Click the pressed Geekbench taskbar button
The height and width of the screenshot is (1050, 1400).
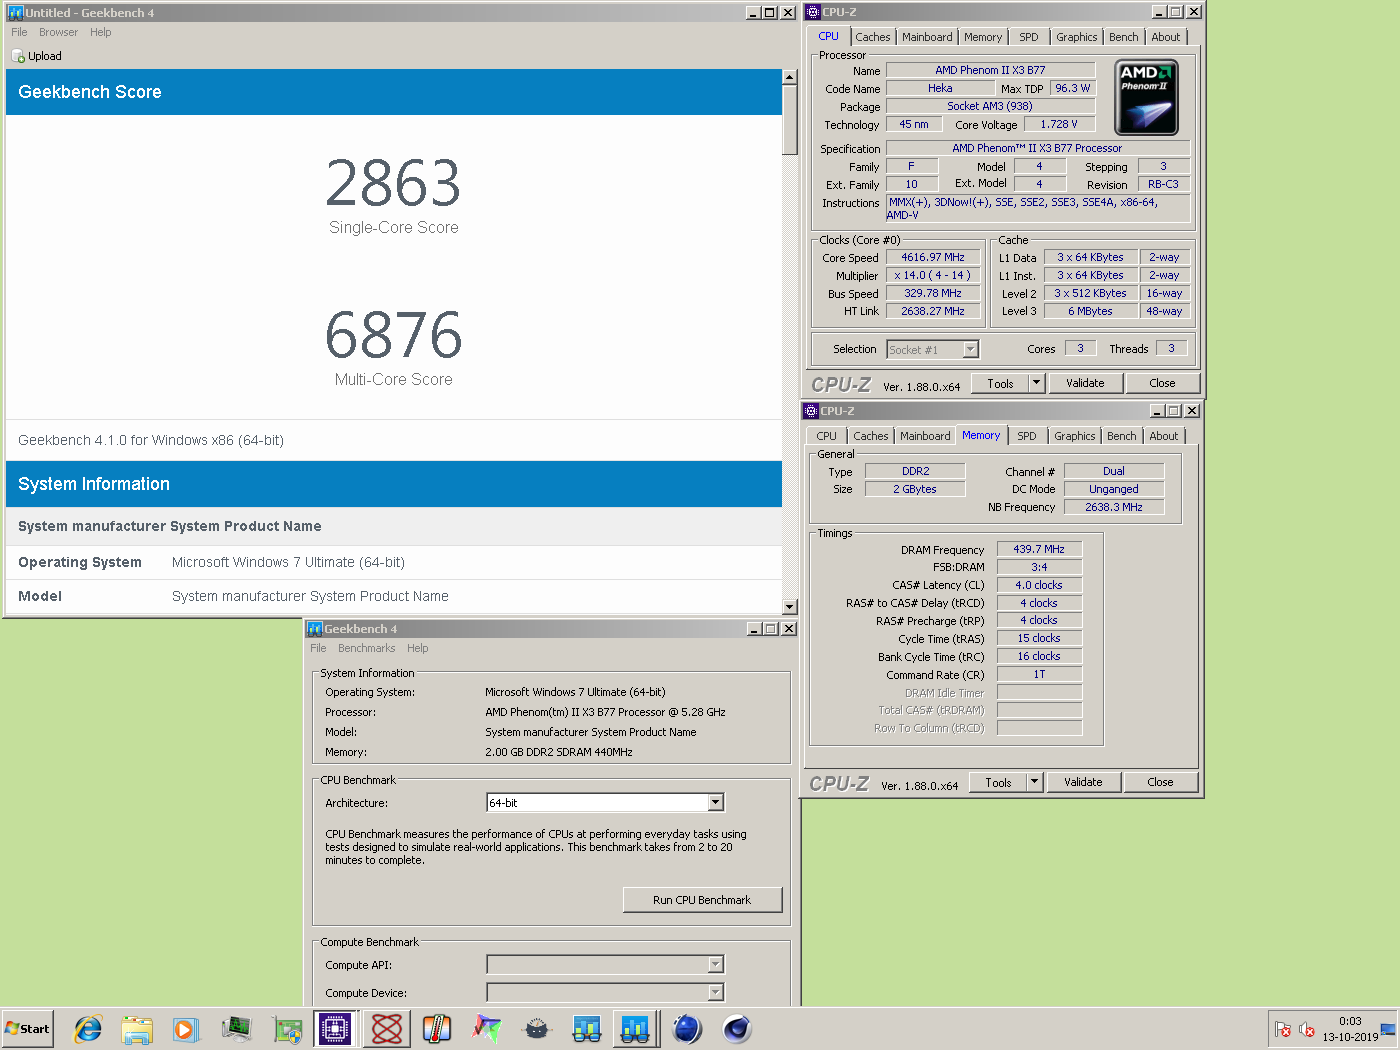point(635,1028)
